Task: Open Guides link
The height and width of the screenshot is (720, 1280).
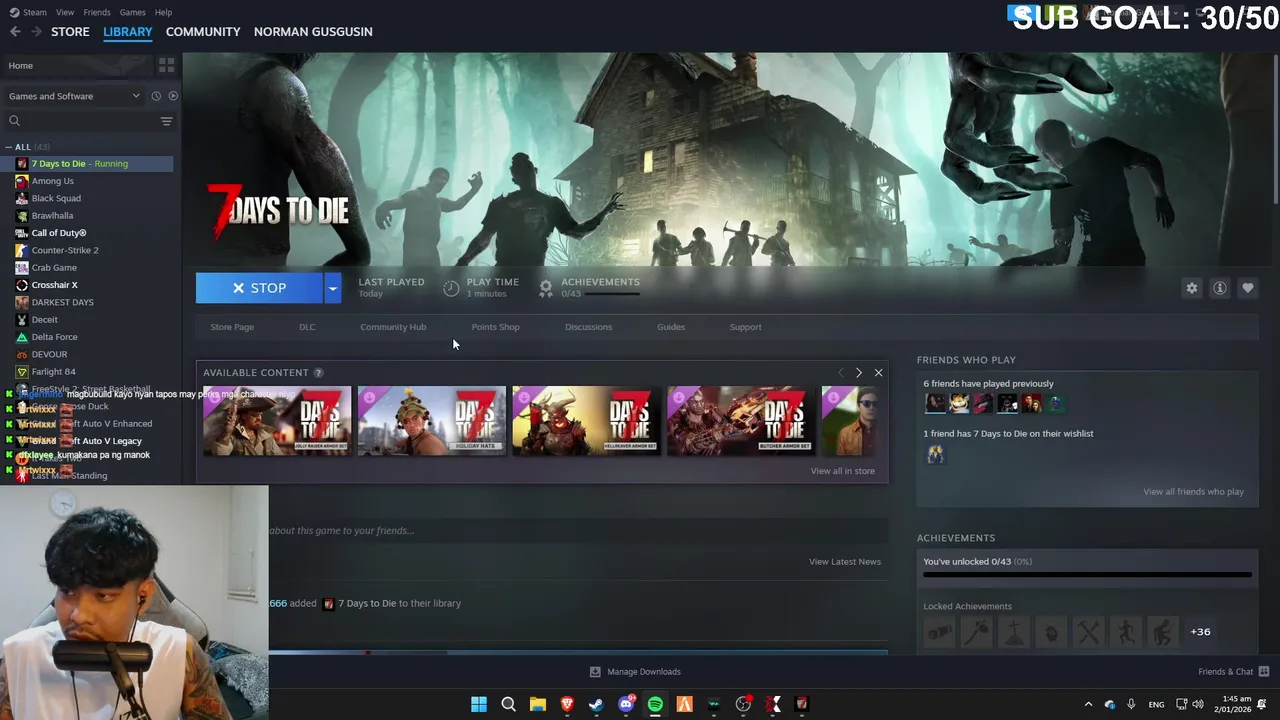Action: (x=671, y=327)
